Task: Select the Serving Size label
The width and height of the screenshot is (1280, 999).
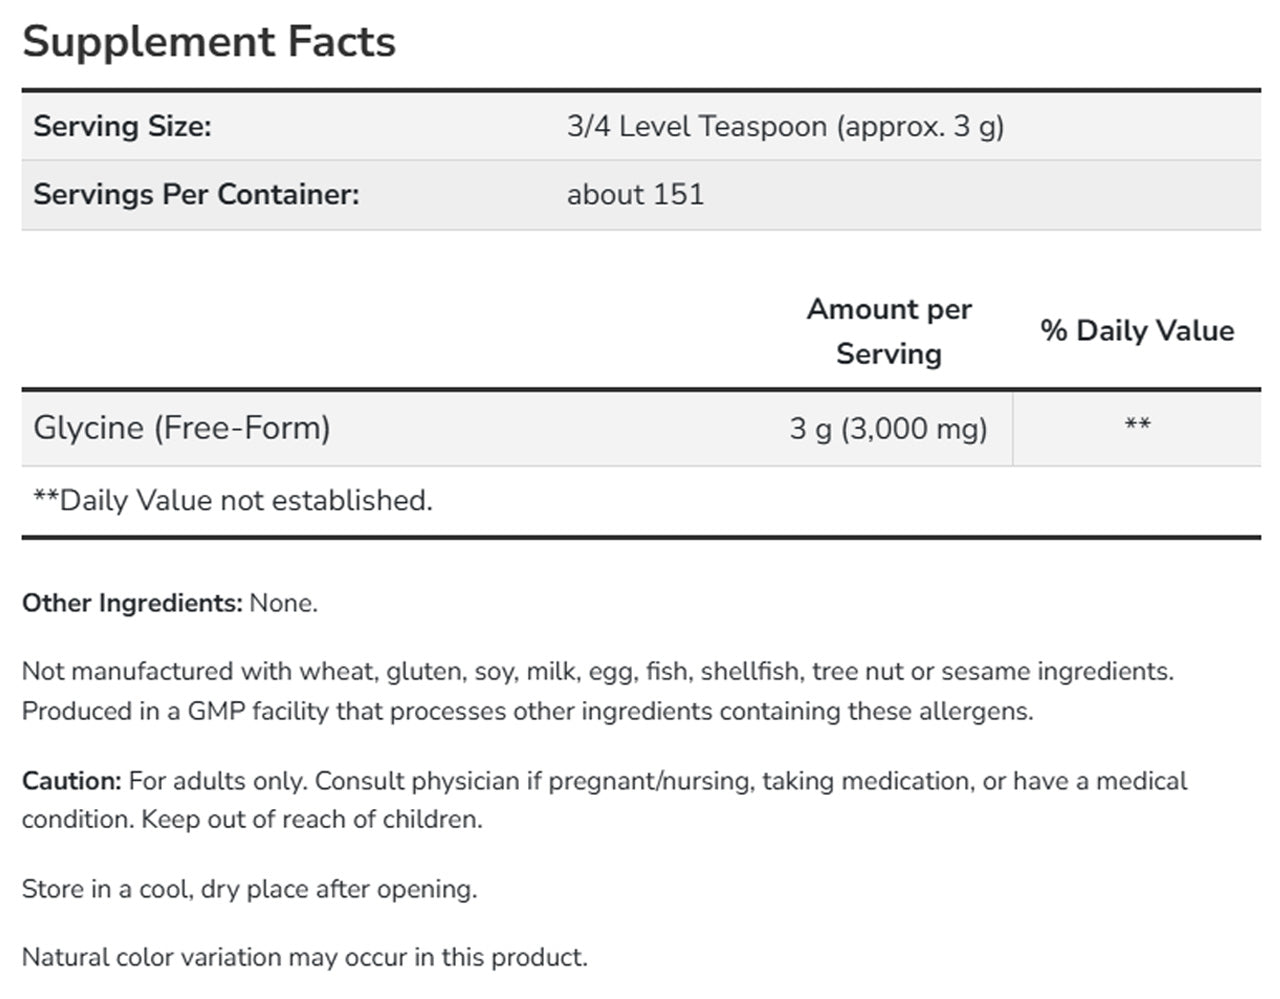Action: pos(122,127)
